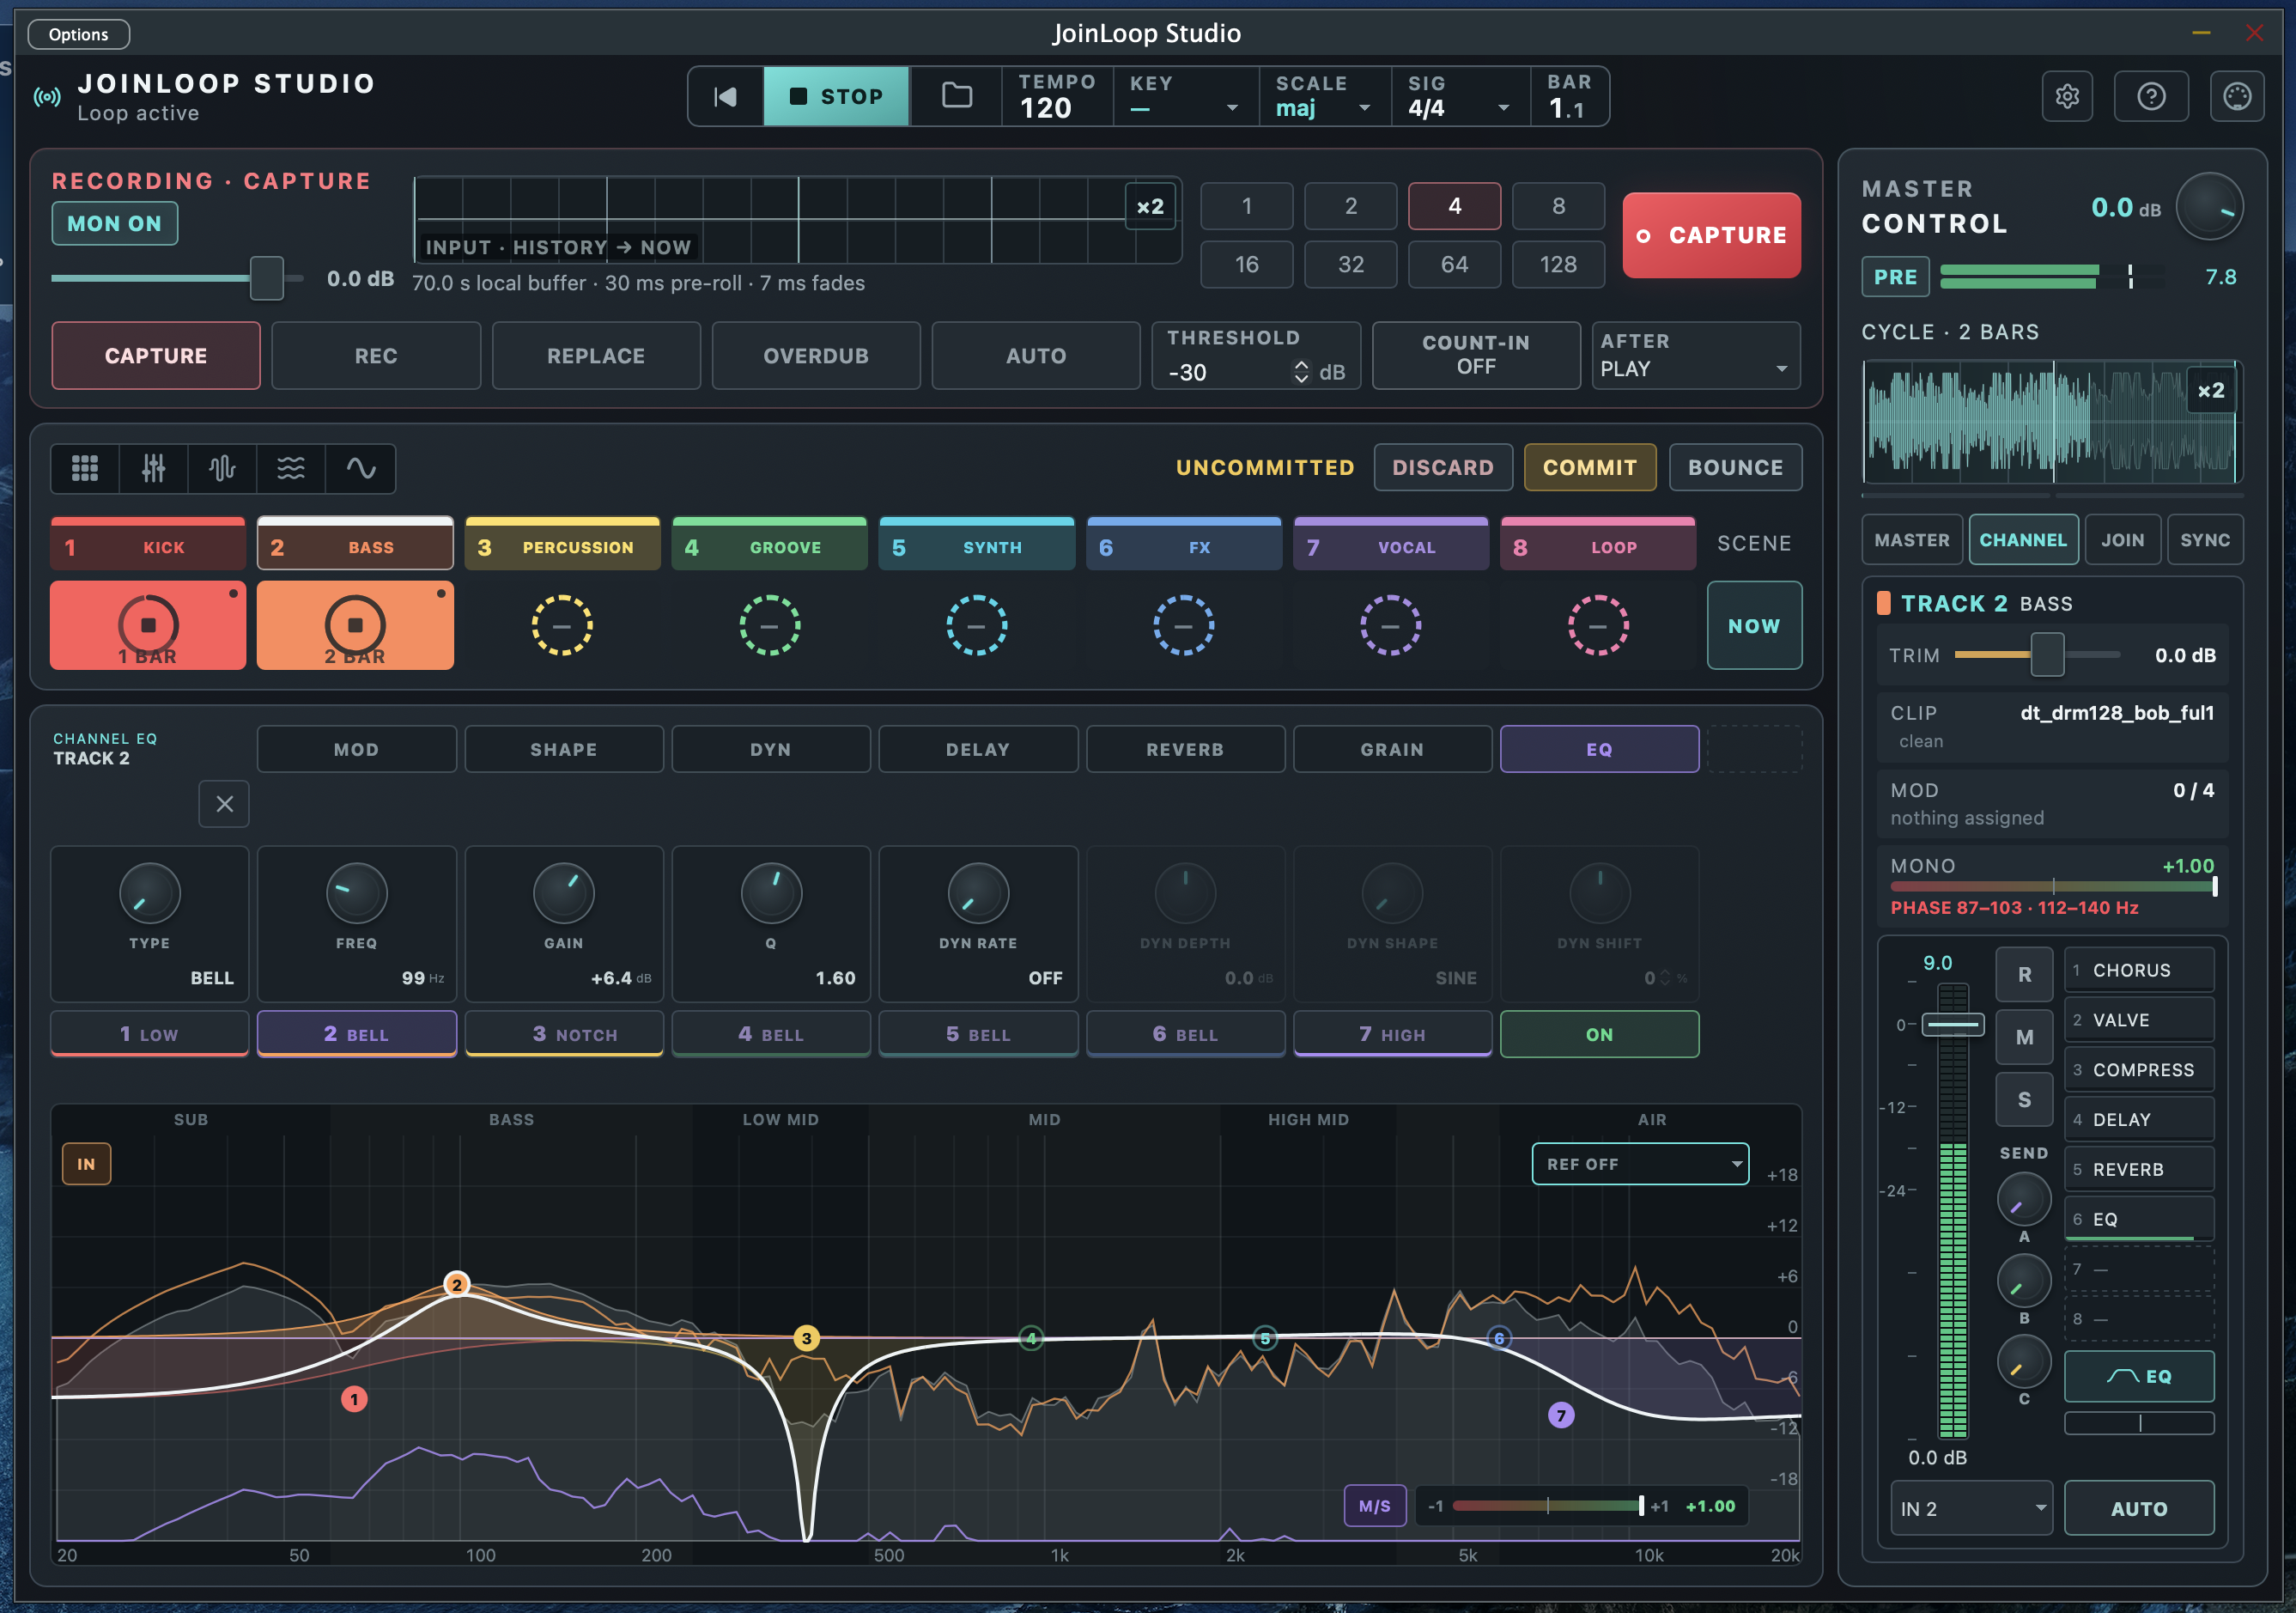Switch to the sine wave view icon

click(360, 468)
